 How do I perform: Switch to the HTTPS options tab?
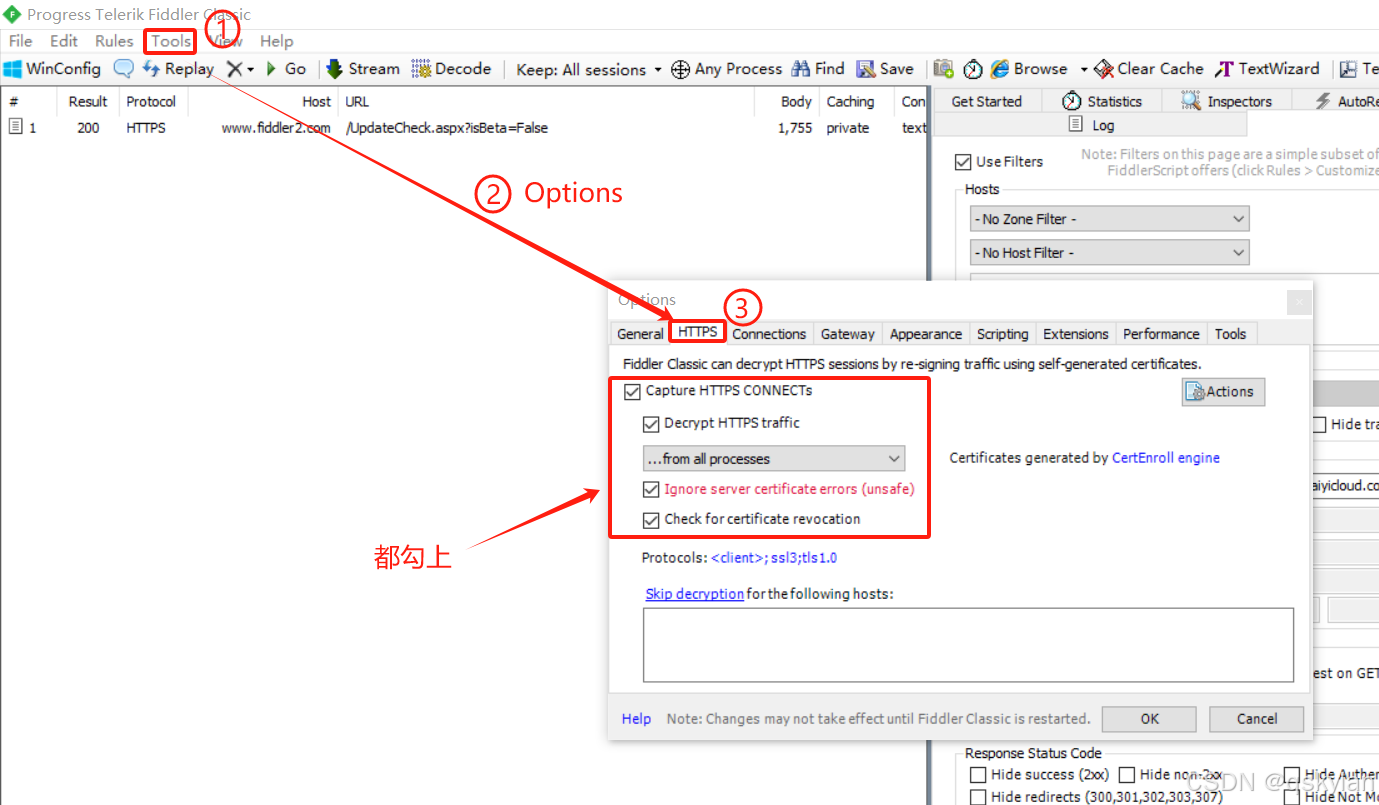(x=697, y=332)
